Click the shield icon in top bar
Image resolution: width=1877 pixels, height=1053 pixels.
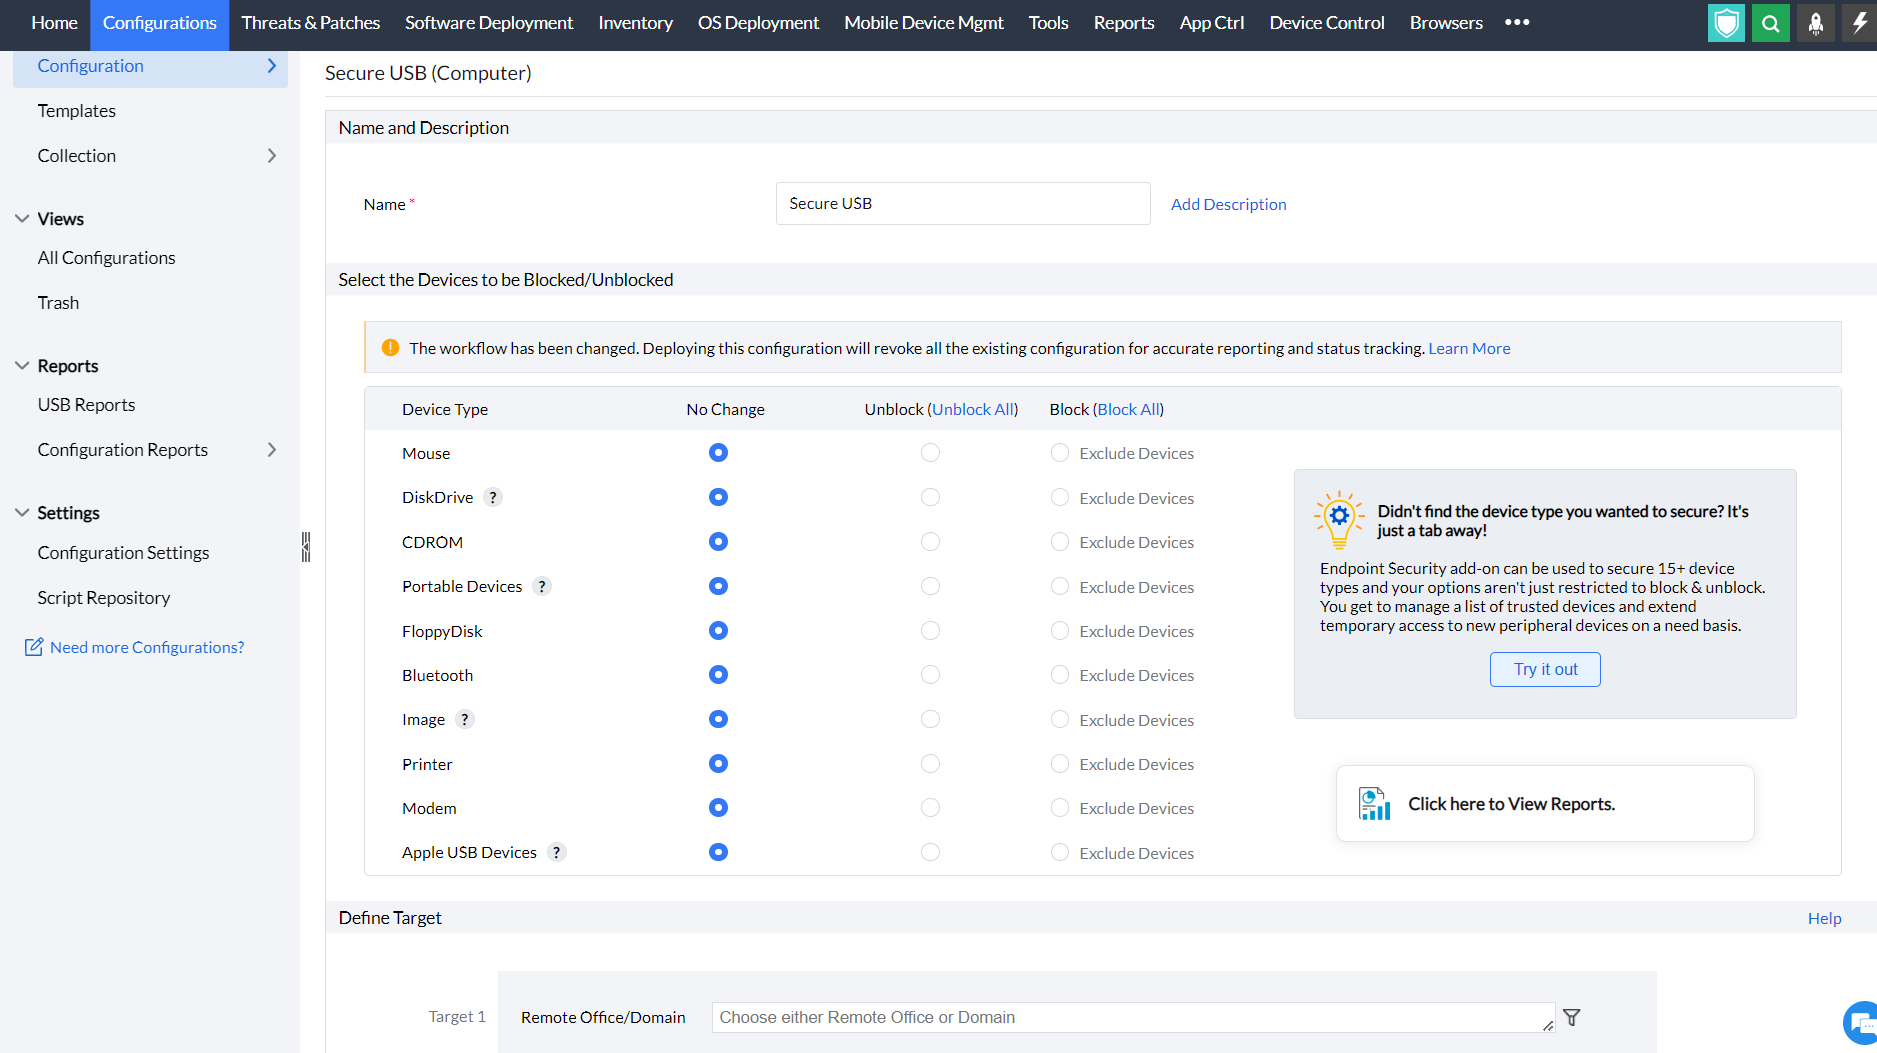[x=1726, y=23]
